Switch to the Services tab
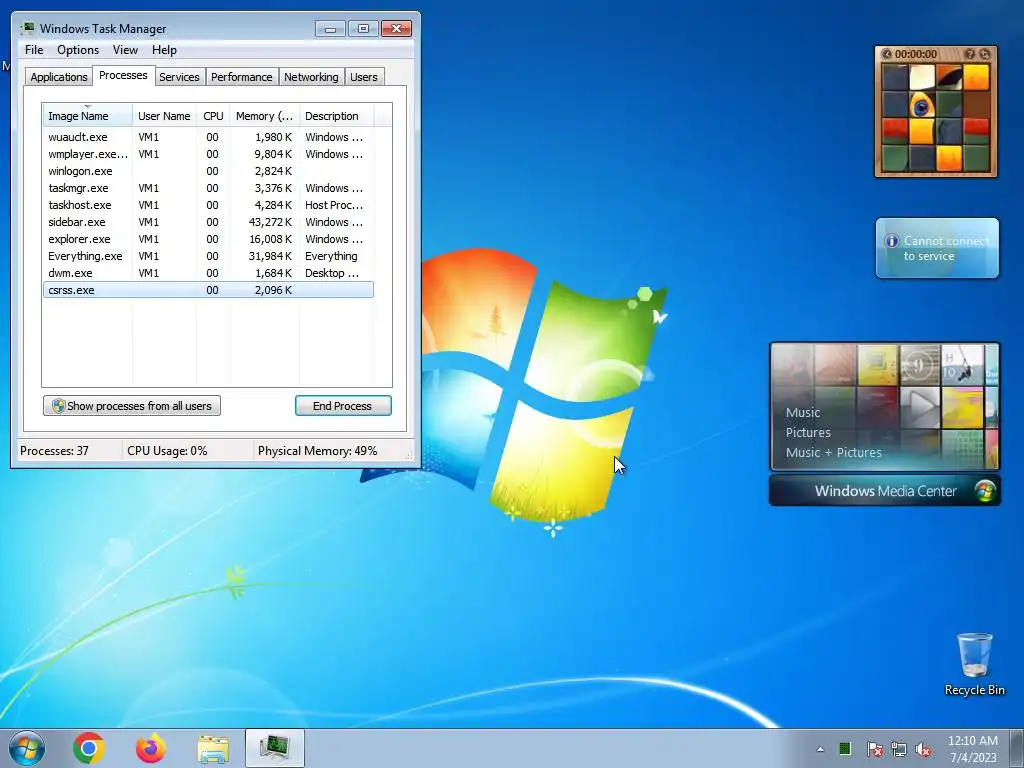1024x768 pixels. (x=179, y=77)
